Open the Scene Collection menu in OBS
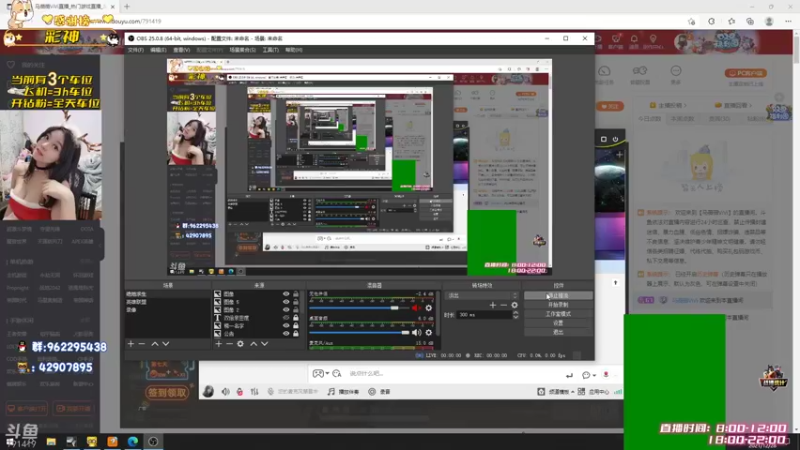The height and width of the screenshot is (450, 800). (x=242, y=50)
